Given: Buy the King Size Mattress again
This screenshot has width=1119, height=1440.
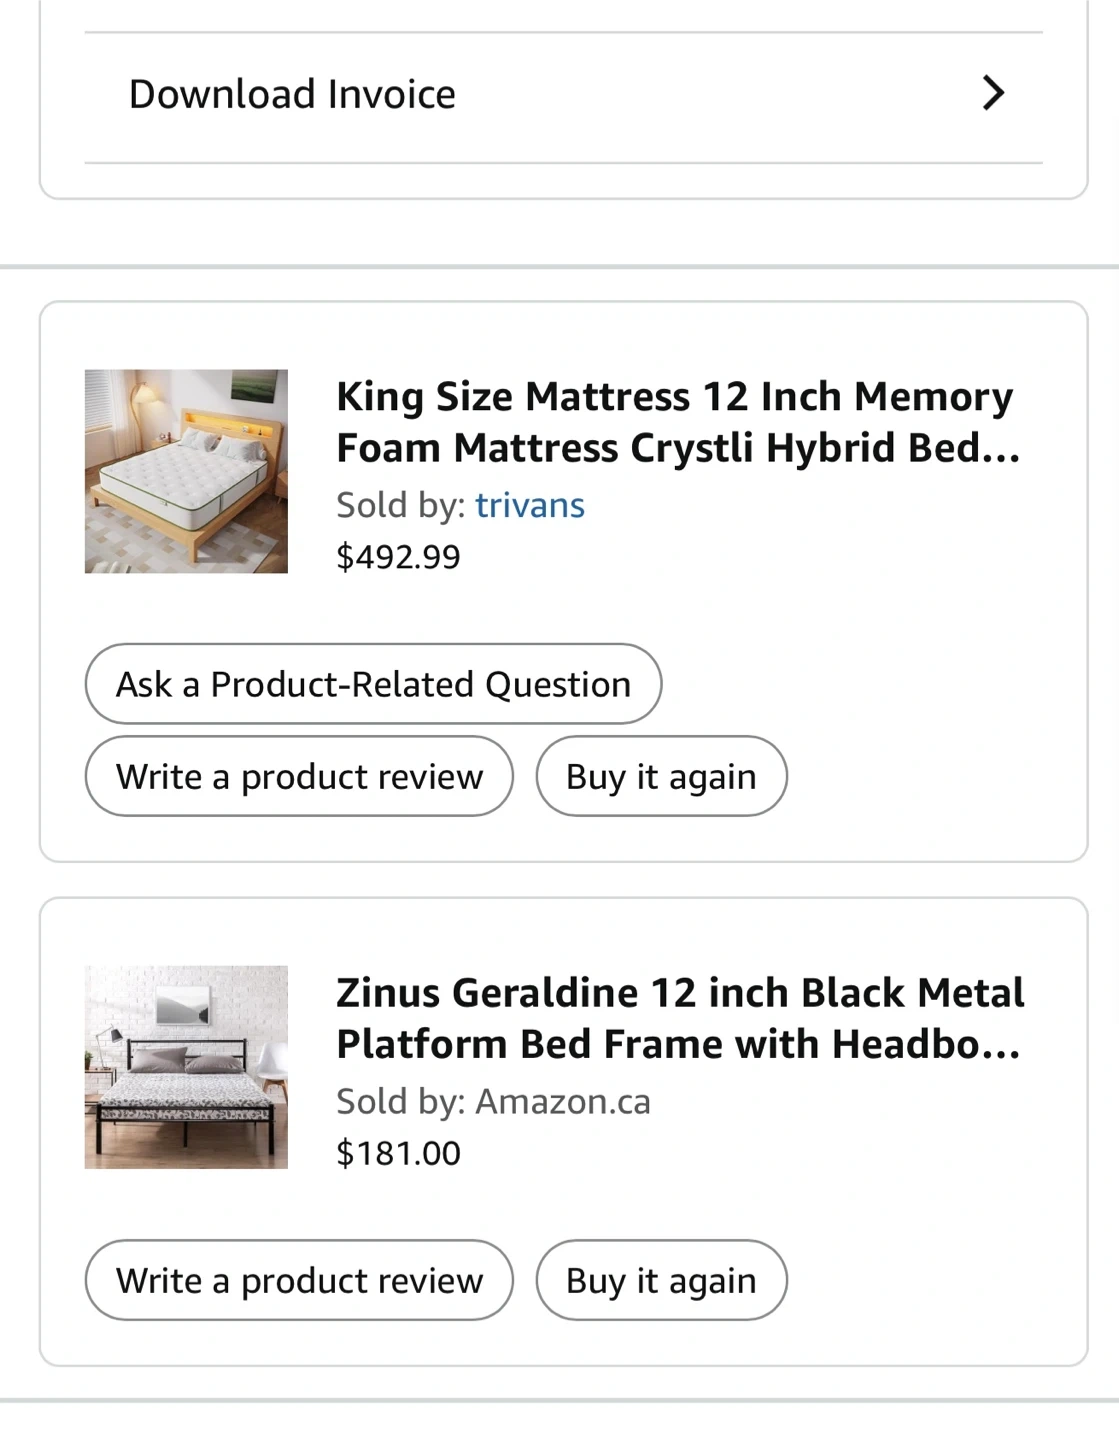Looking at the screenshot, I should 661,776.
